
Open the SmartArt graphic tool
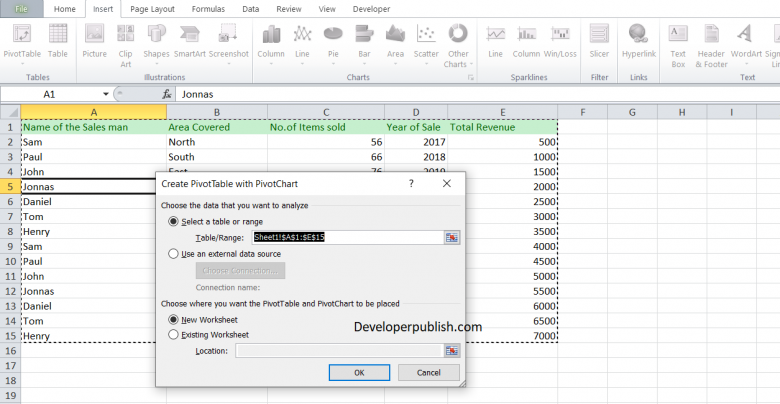coord(189,39)
